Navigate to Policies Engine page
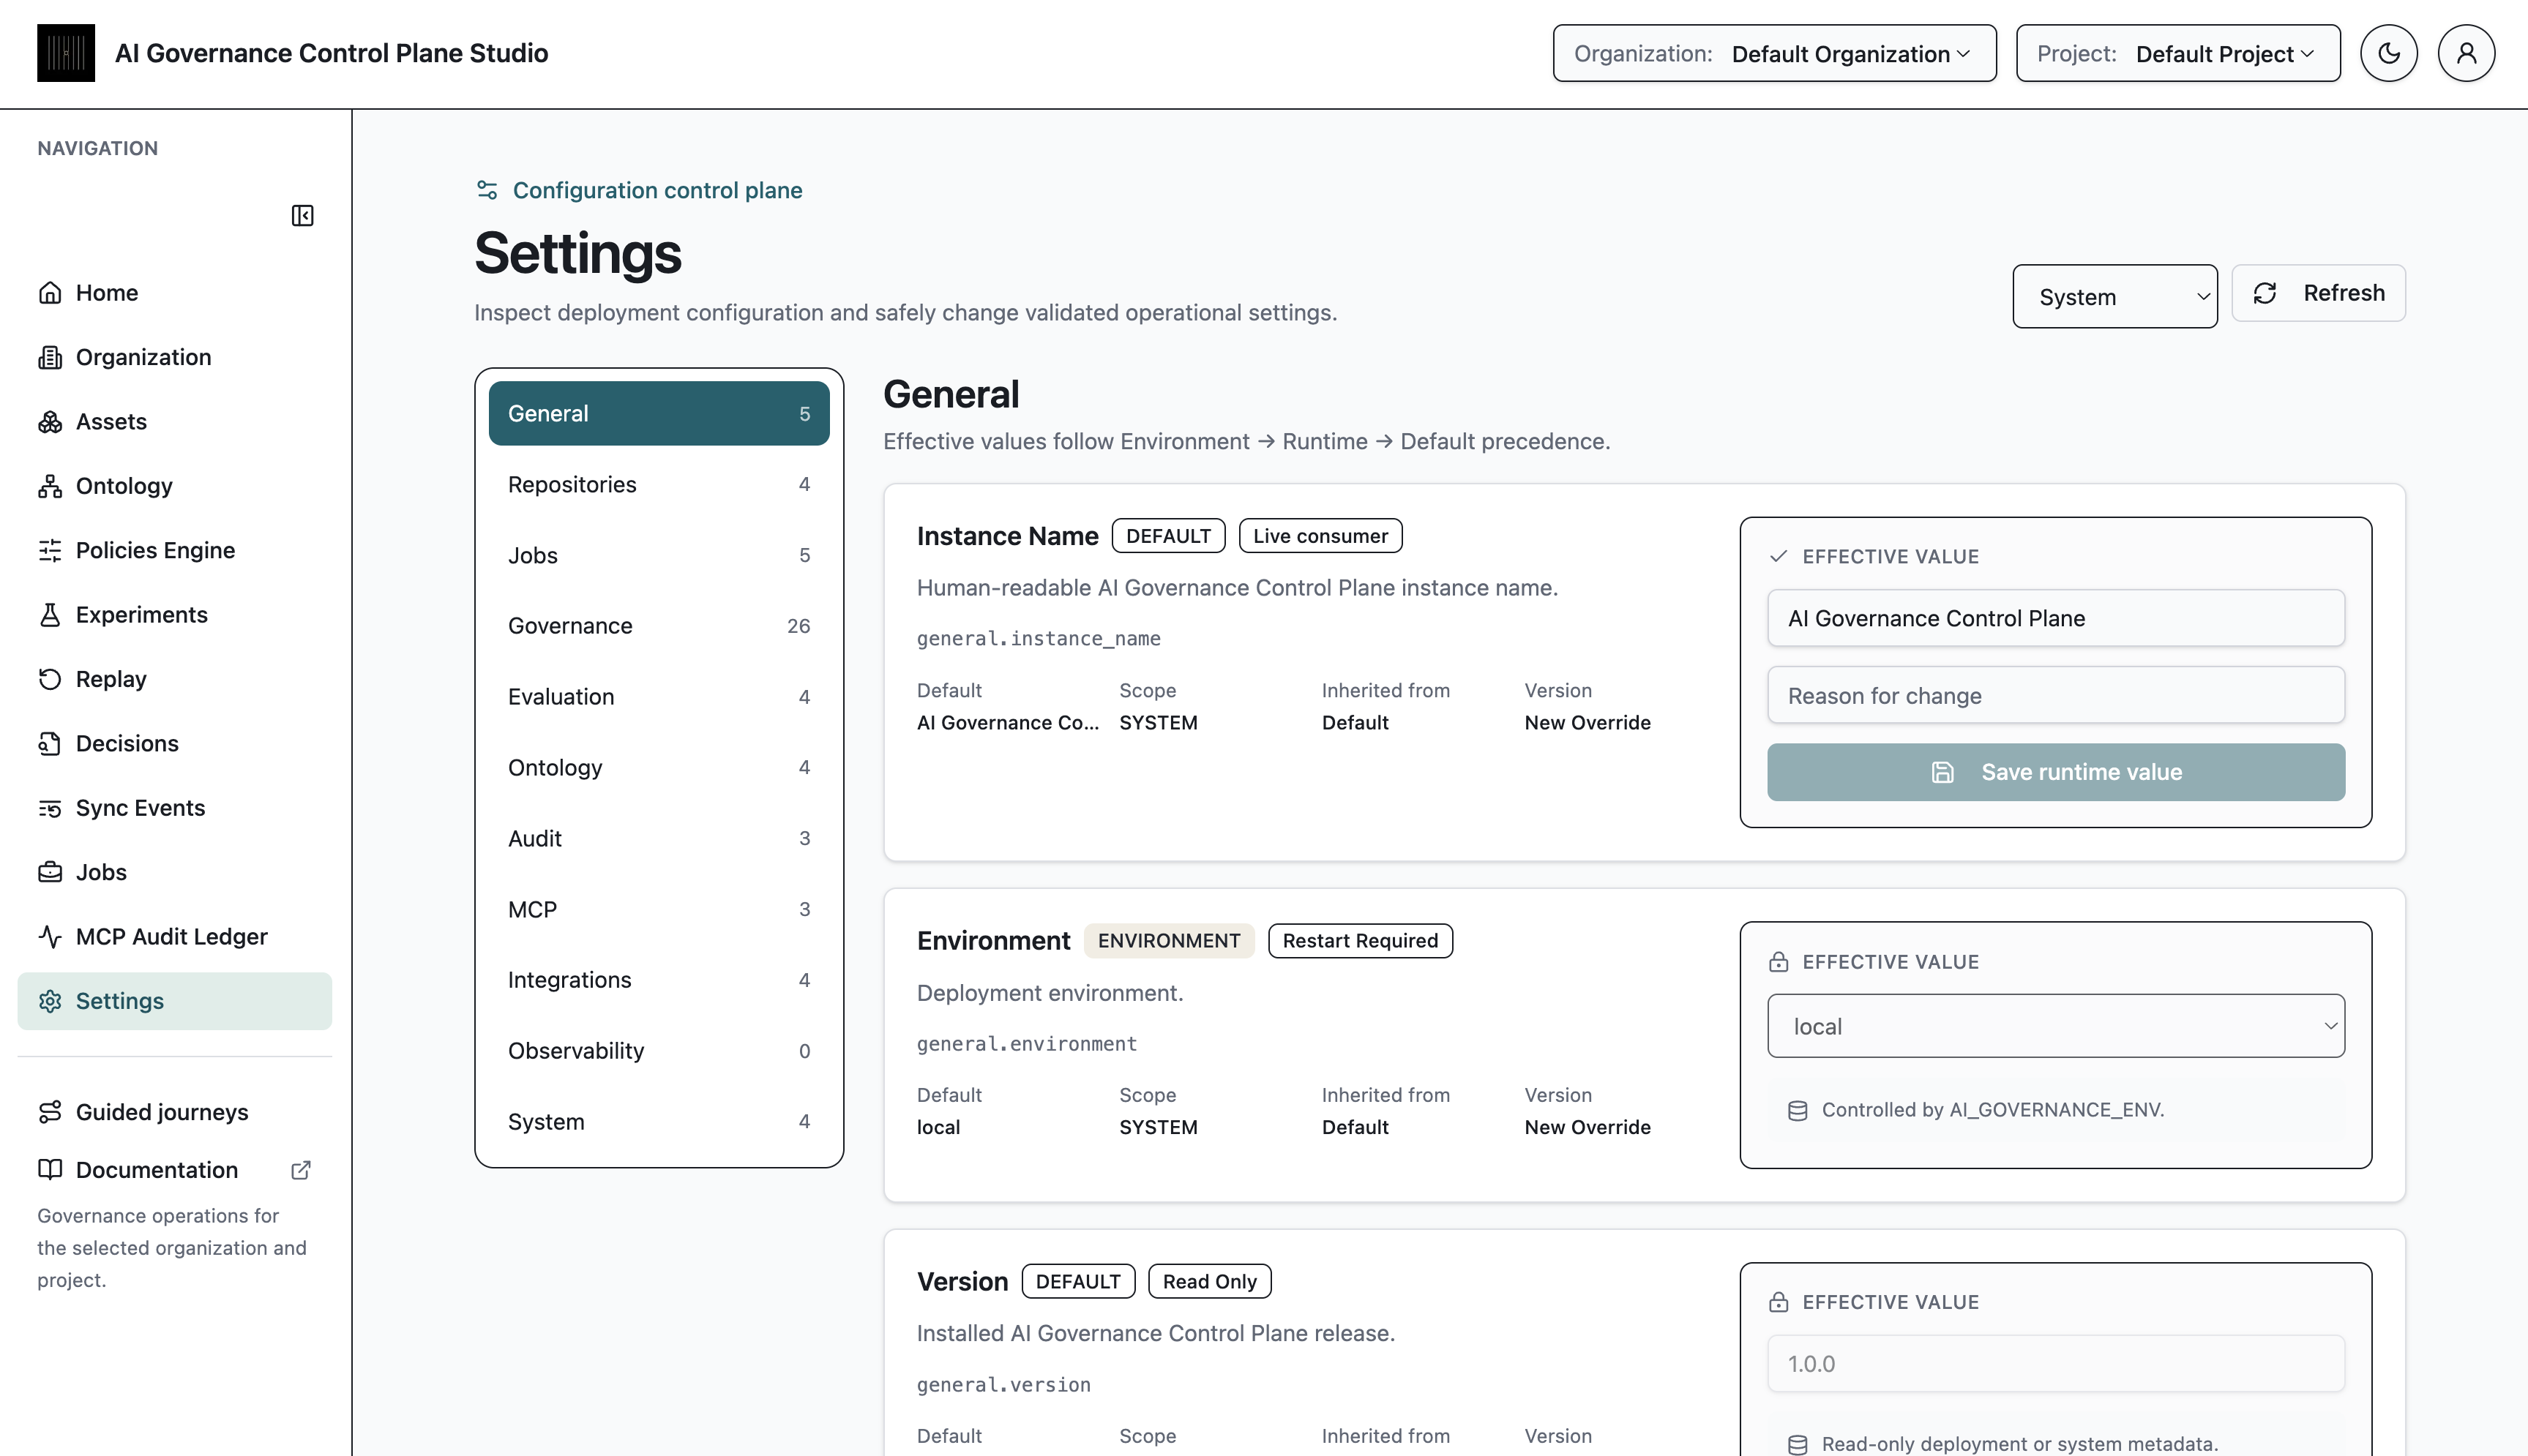The image size is (2528, 1456). coord(174,550)
